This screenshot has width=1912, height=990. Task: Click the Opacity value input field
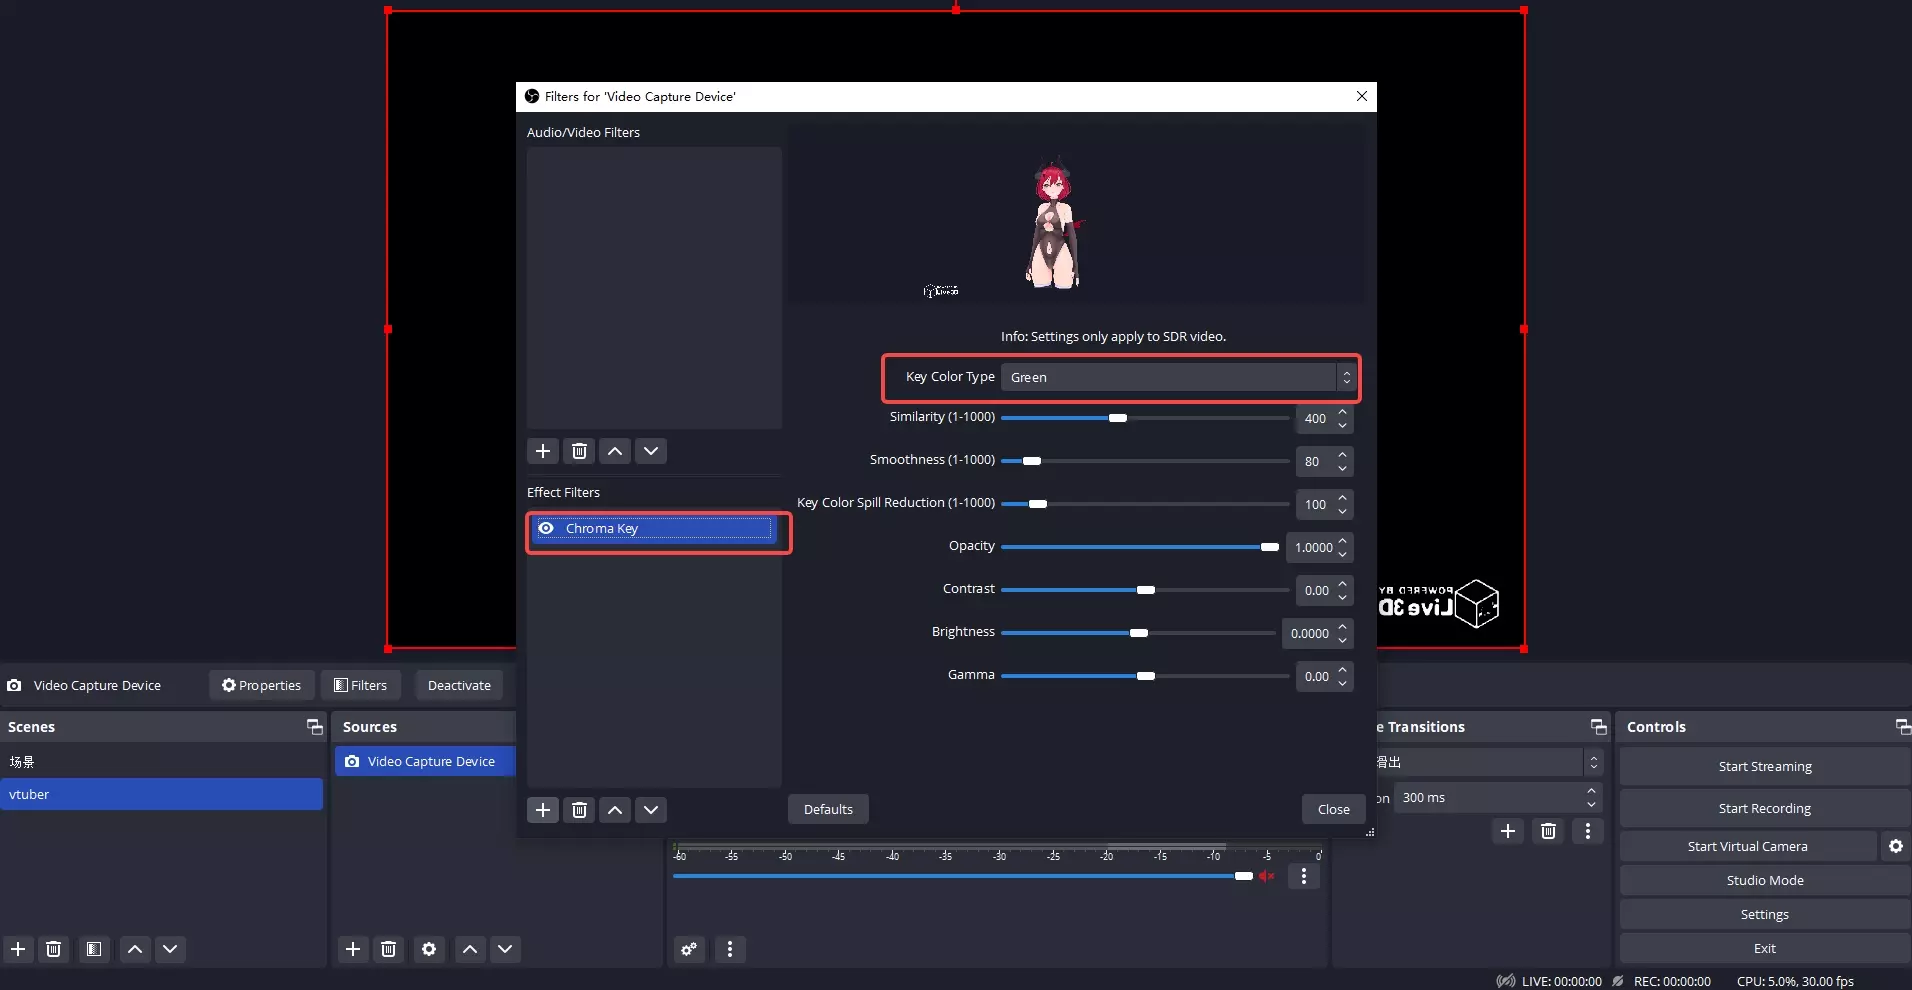[x=1312, y=547]
